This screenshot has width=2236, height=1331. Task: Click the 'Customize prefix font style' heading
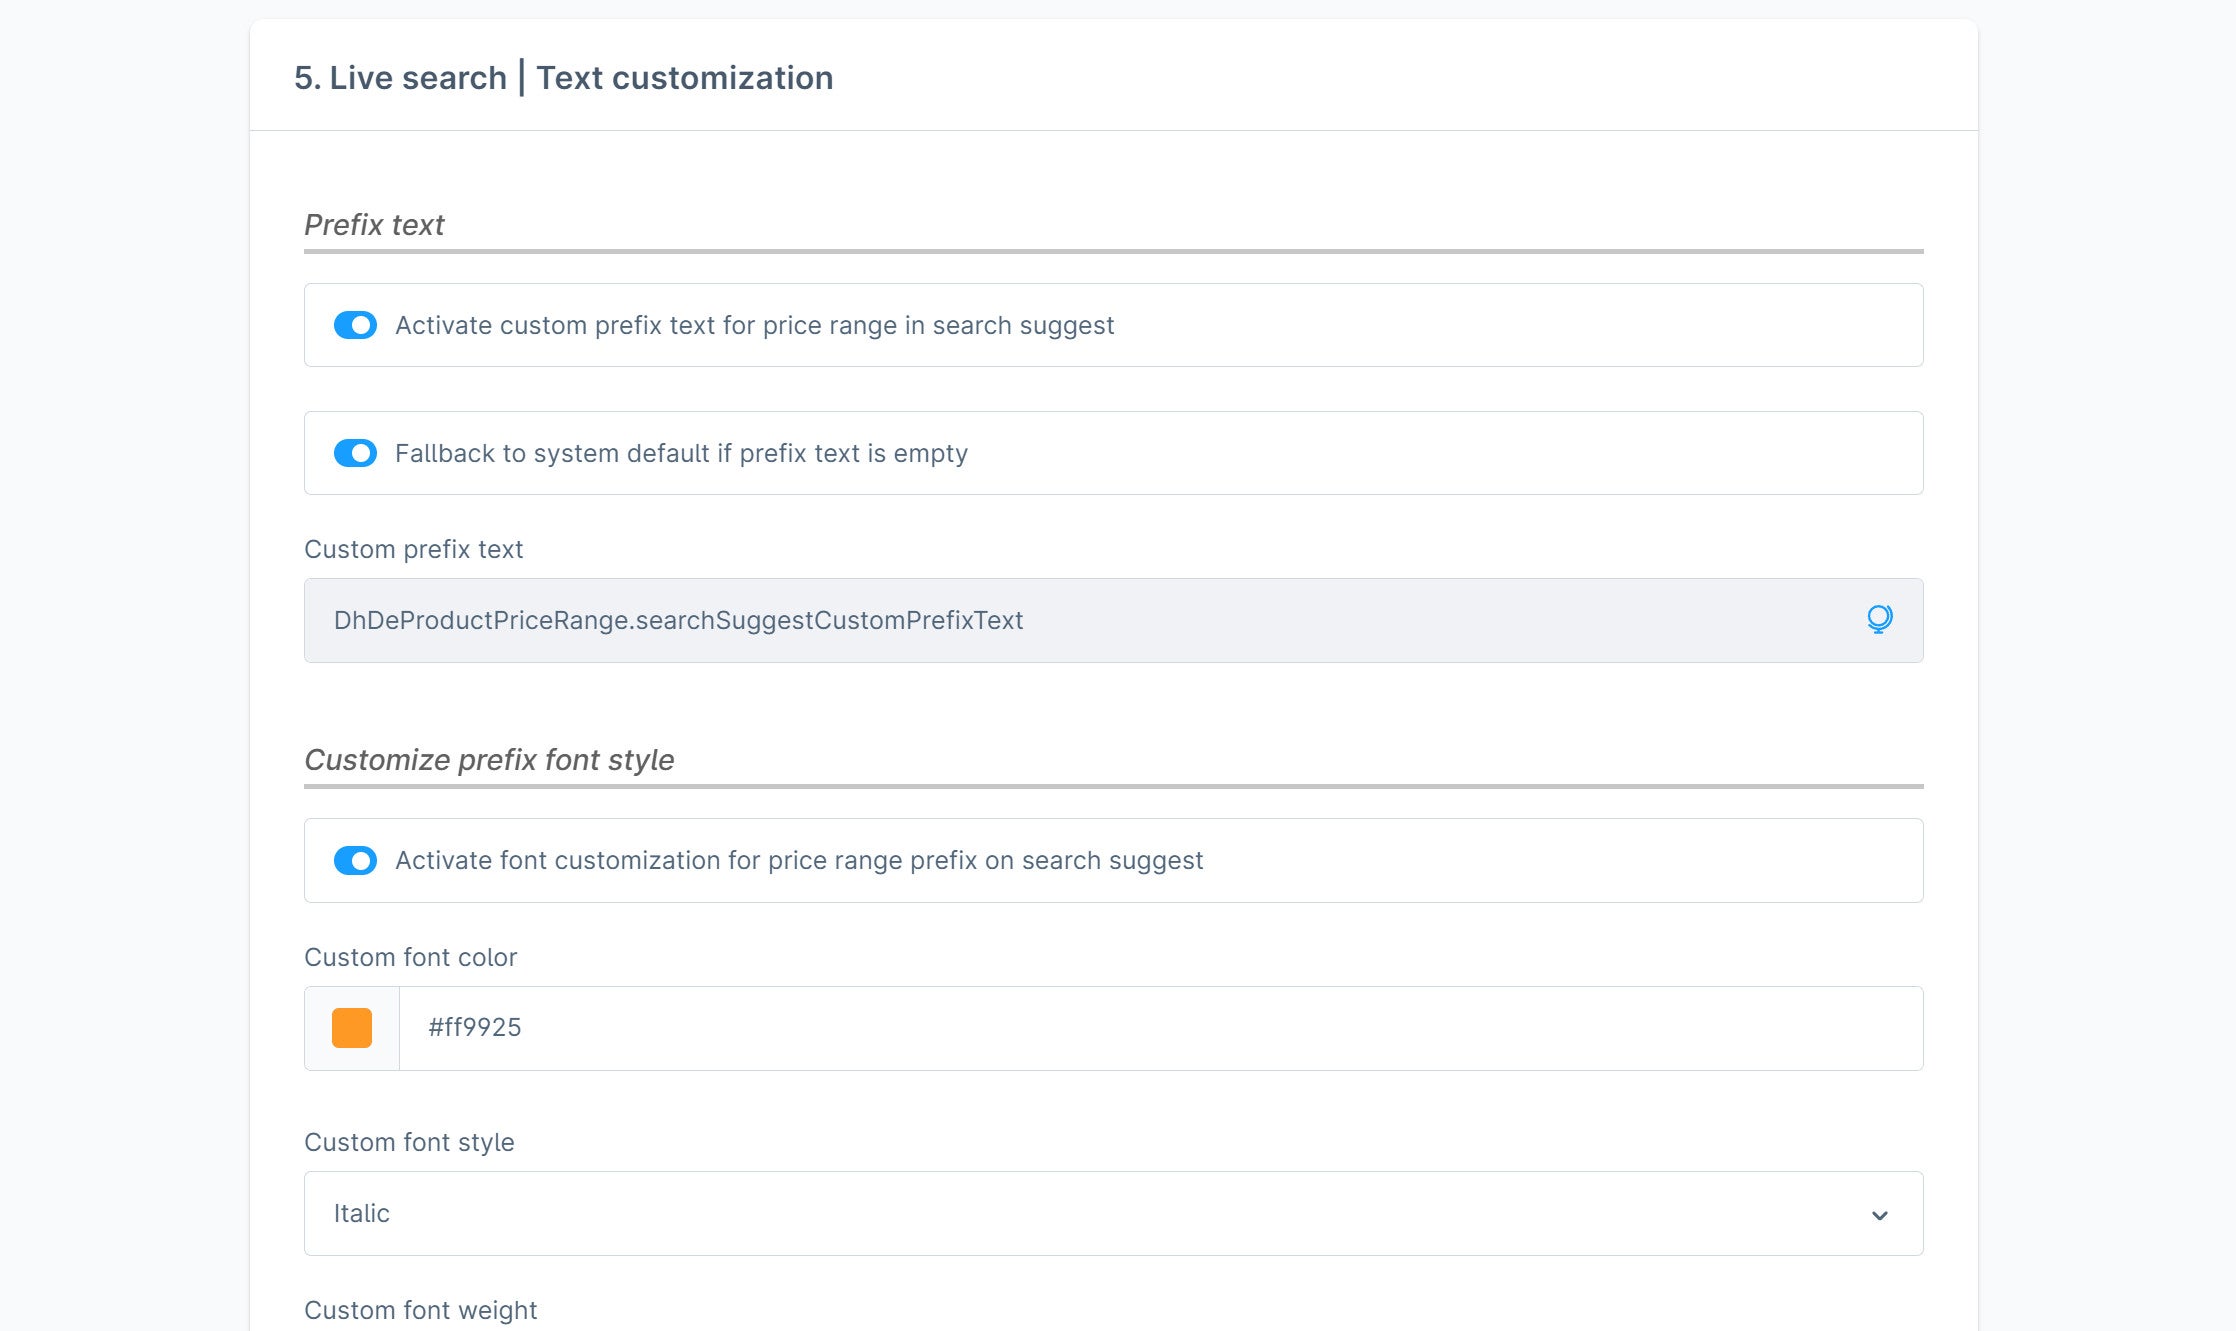pyautogui.click(x=489, y=760)
